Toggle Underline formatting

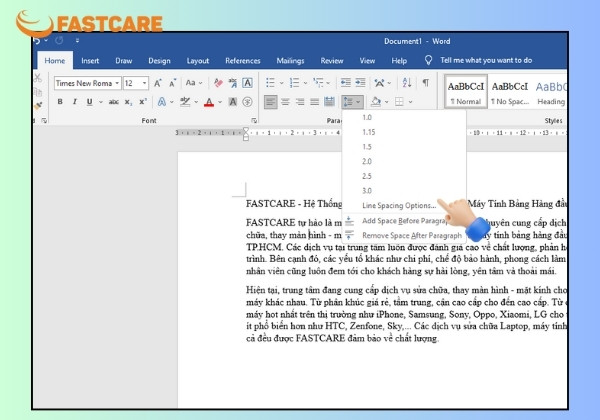[x=90, y=102]
